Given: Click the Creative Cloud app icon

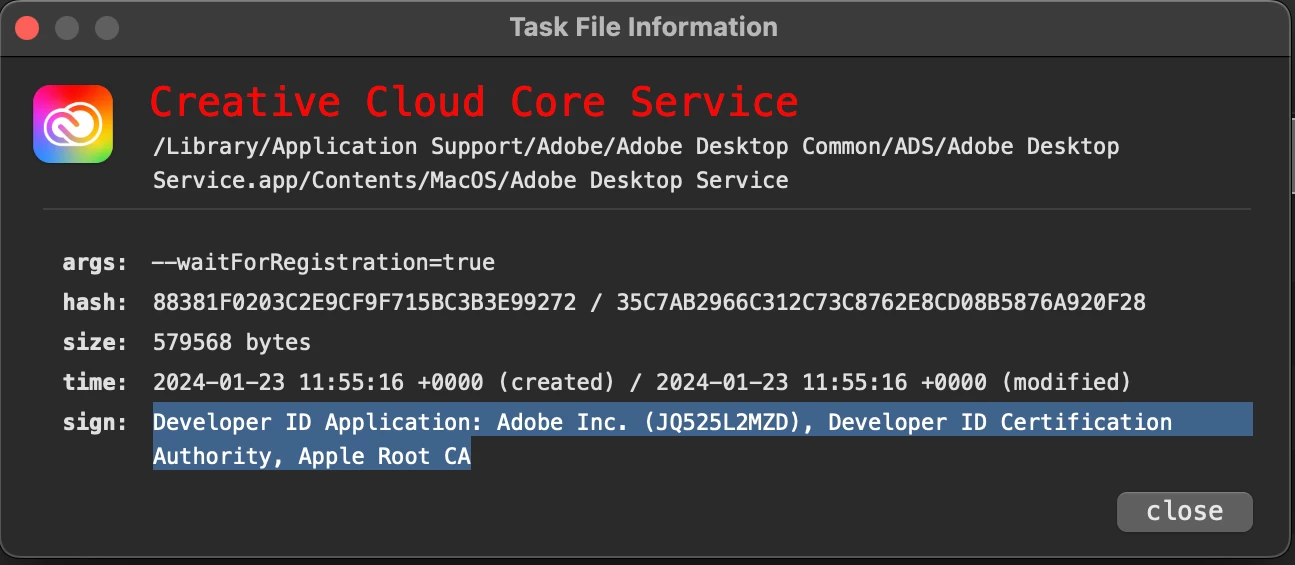Looking at the screenshot, I should pos(72,124).
